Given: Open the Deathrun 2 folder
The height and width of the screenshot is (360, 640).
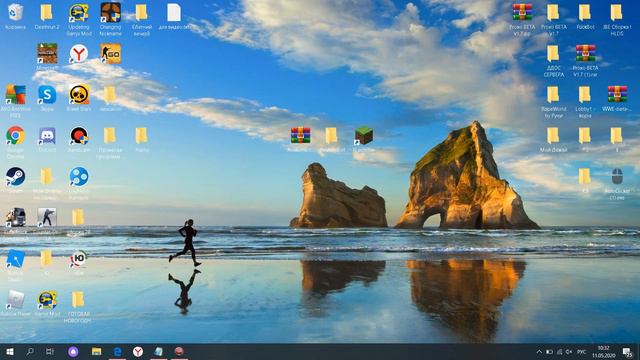Looking at the screenshot, I should tap(47, 13).
